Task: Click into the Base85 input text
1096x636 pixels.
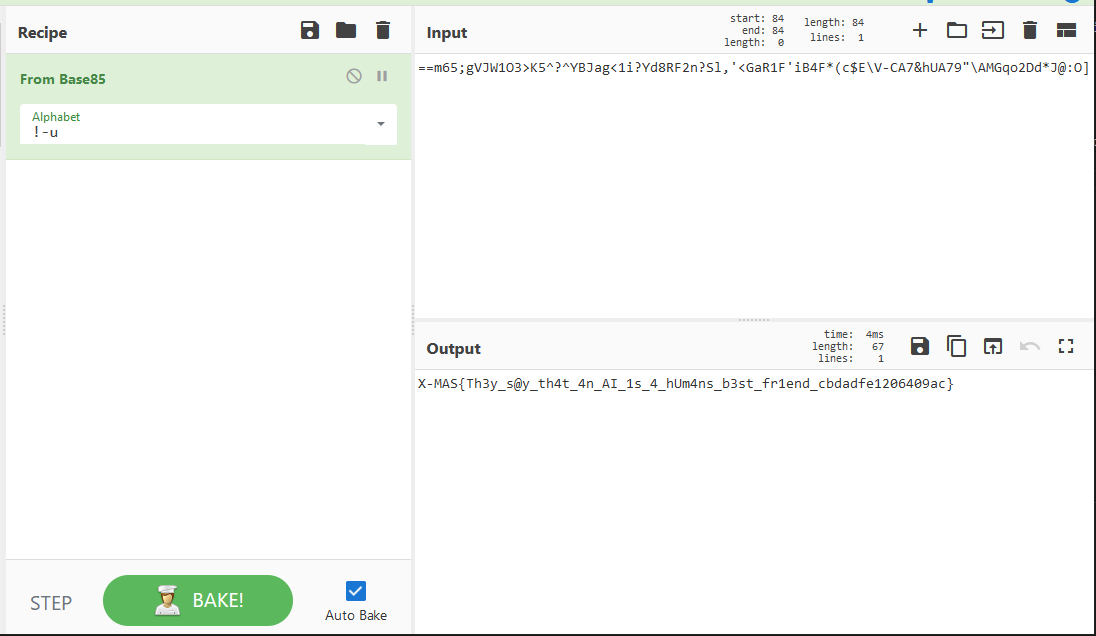Action: (754, 68)
